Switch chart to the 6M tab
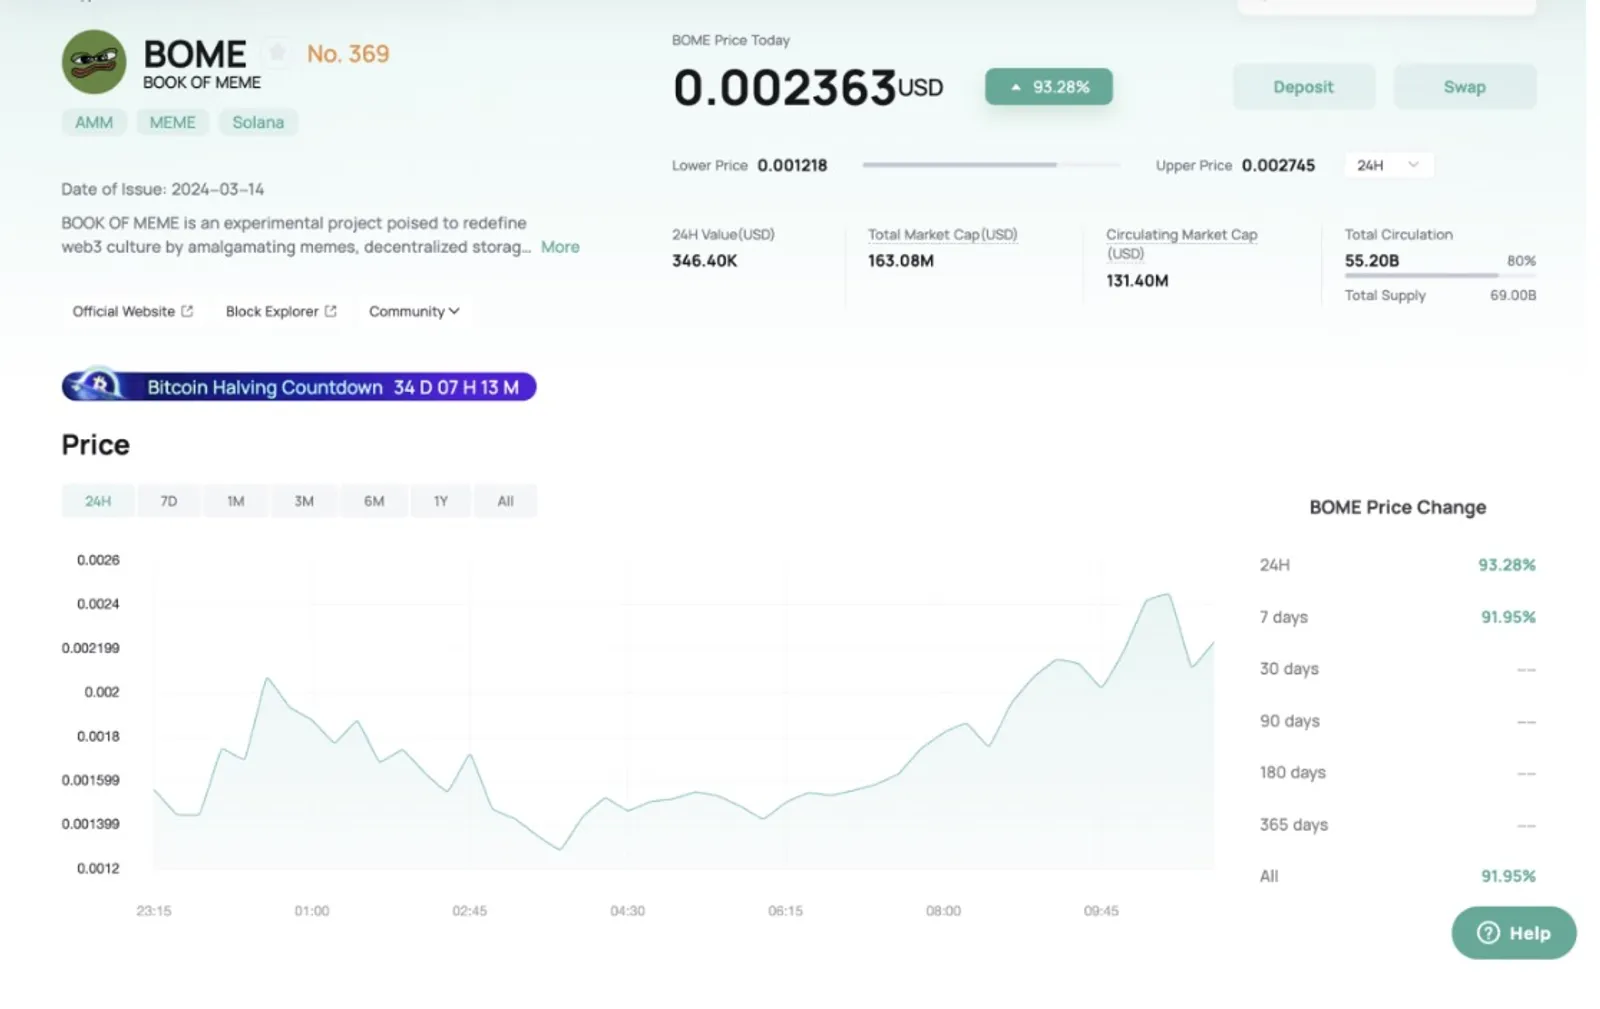The width and height of the screenshot is (1600, 1009). pos(374,501)
